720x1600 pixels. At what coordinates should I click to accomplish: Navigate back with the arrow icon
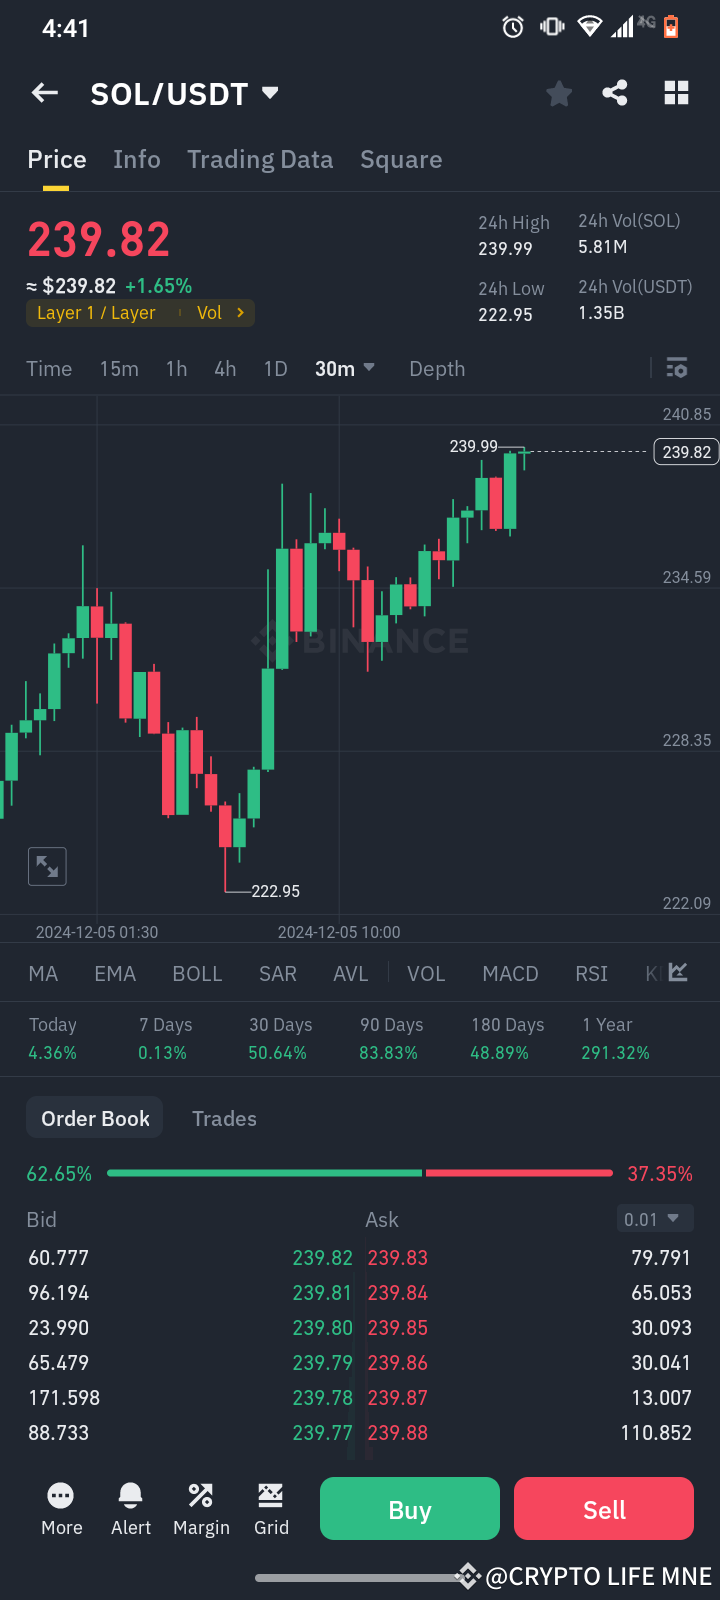pos(44,92)
